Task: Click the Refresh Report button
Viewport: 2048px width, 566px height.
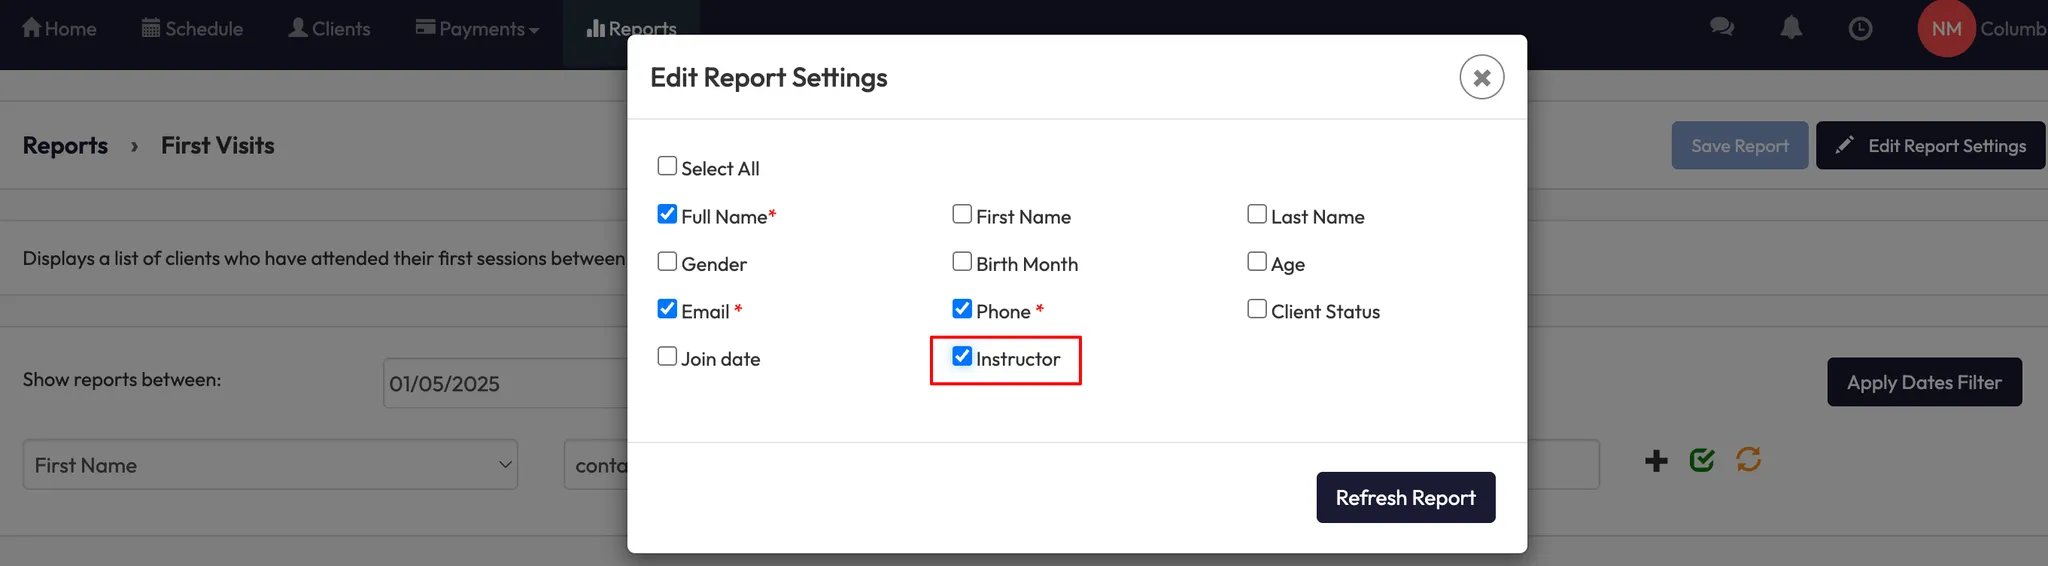Action: 1405,497
